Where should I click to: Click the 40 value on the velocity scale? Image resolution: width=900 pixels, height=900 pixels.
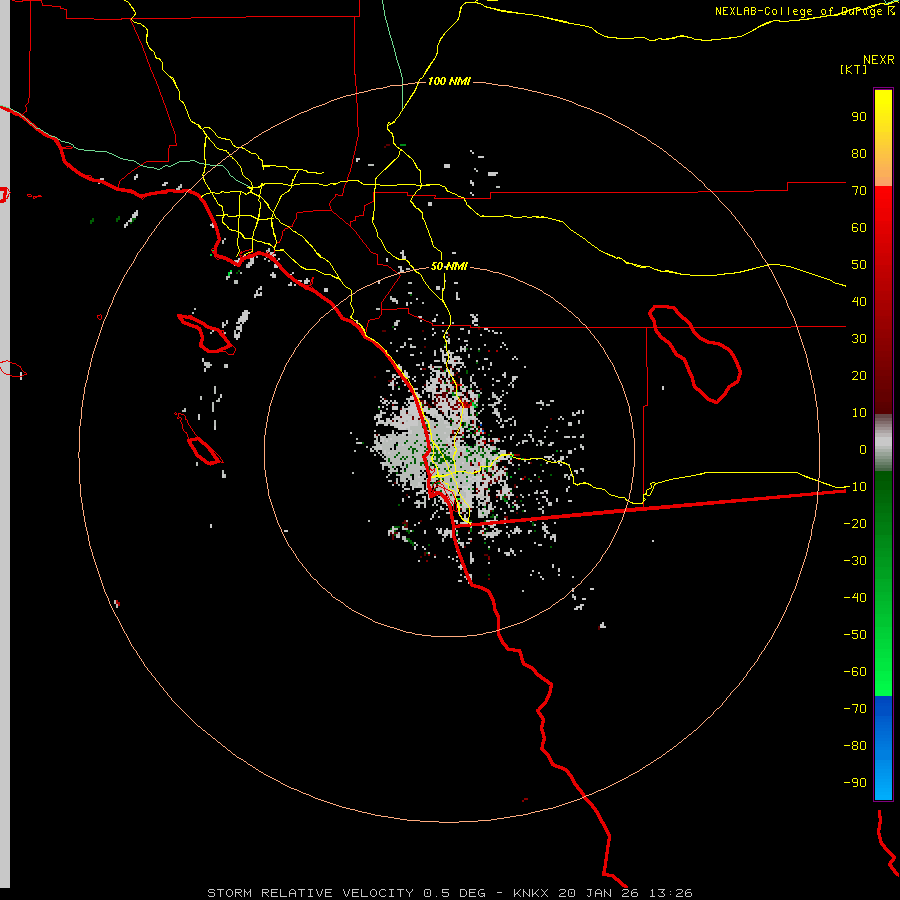(x=859, y=301)
